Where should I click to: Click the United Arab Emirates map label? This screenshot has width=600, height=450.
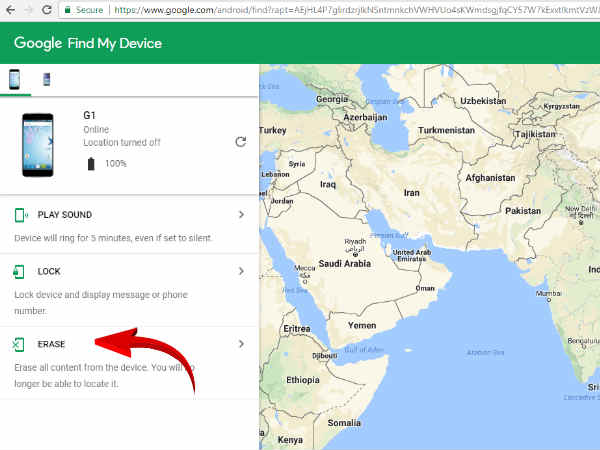click(x=412, y=256)
